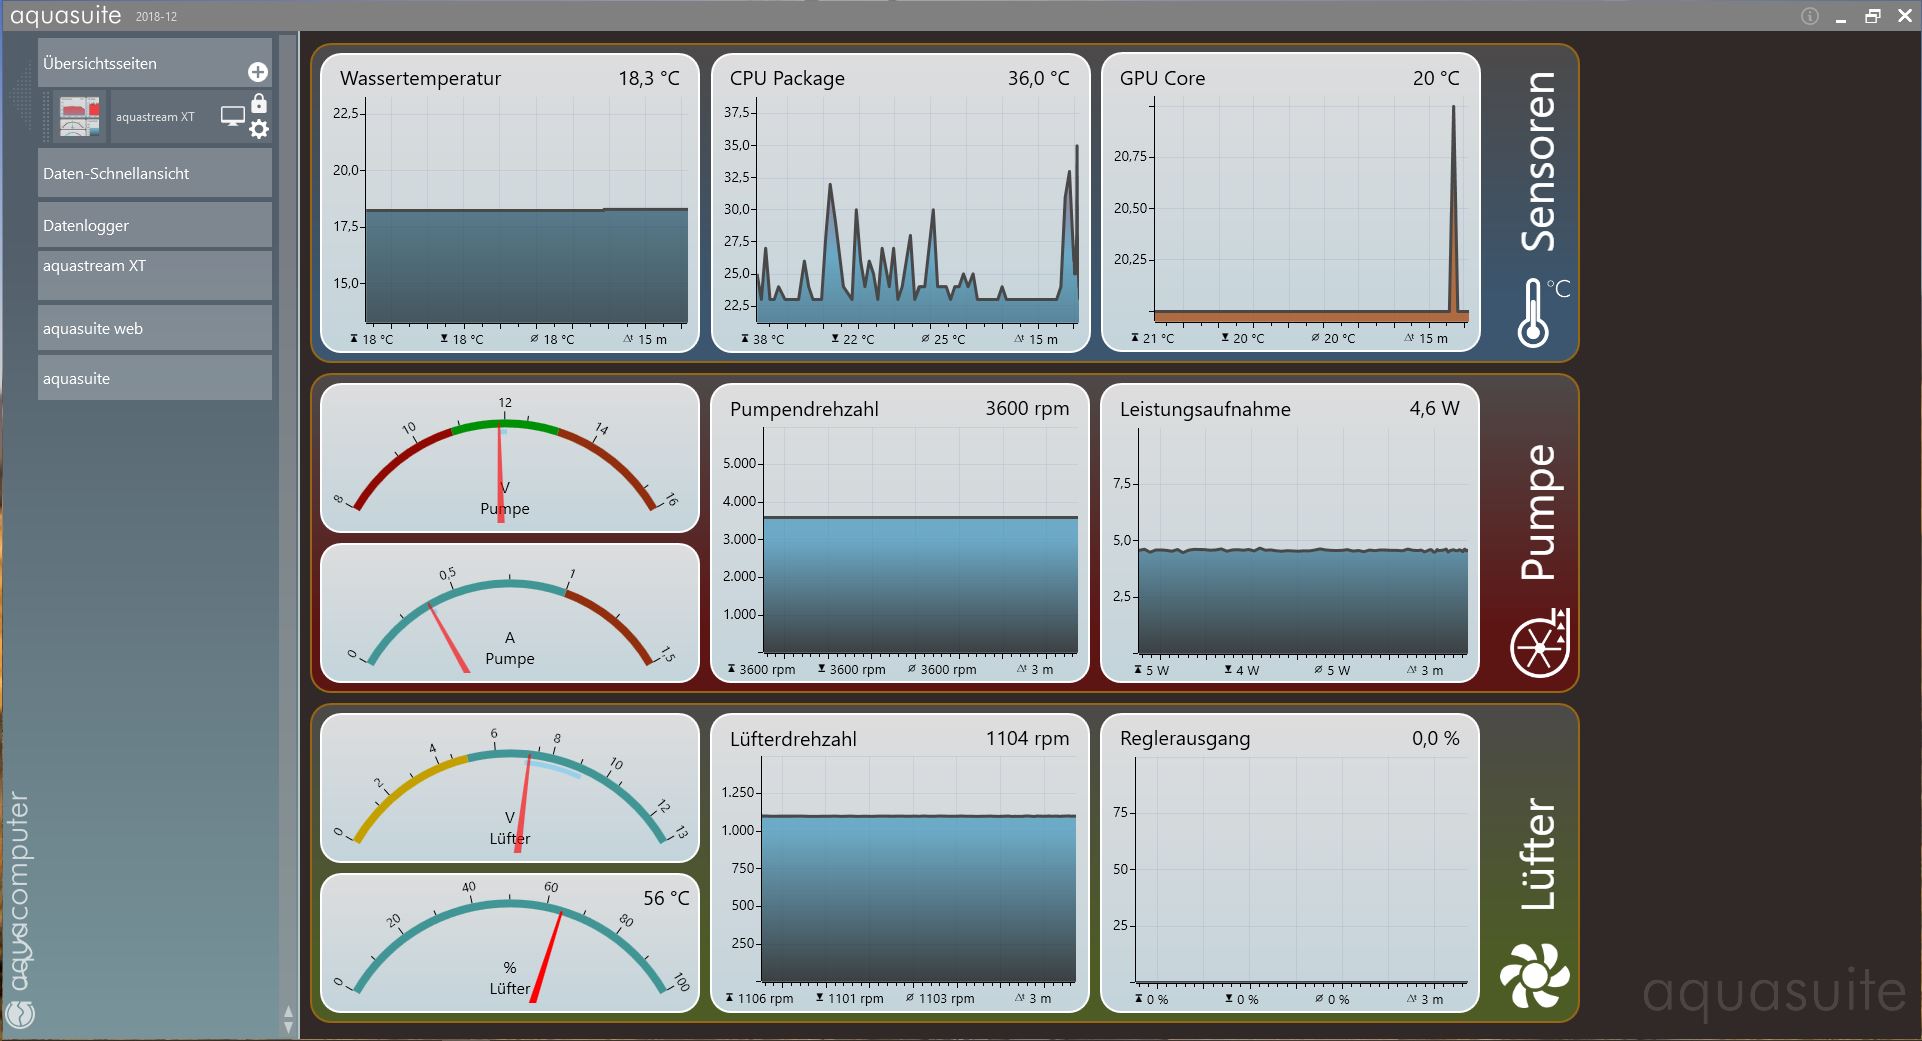Click the Pumpe vertical section label

coord(1538,512)
